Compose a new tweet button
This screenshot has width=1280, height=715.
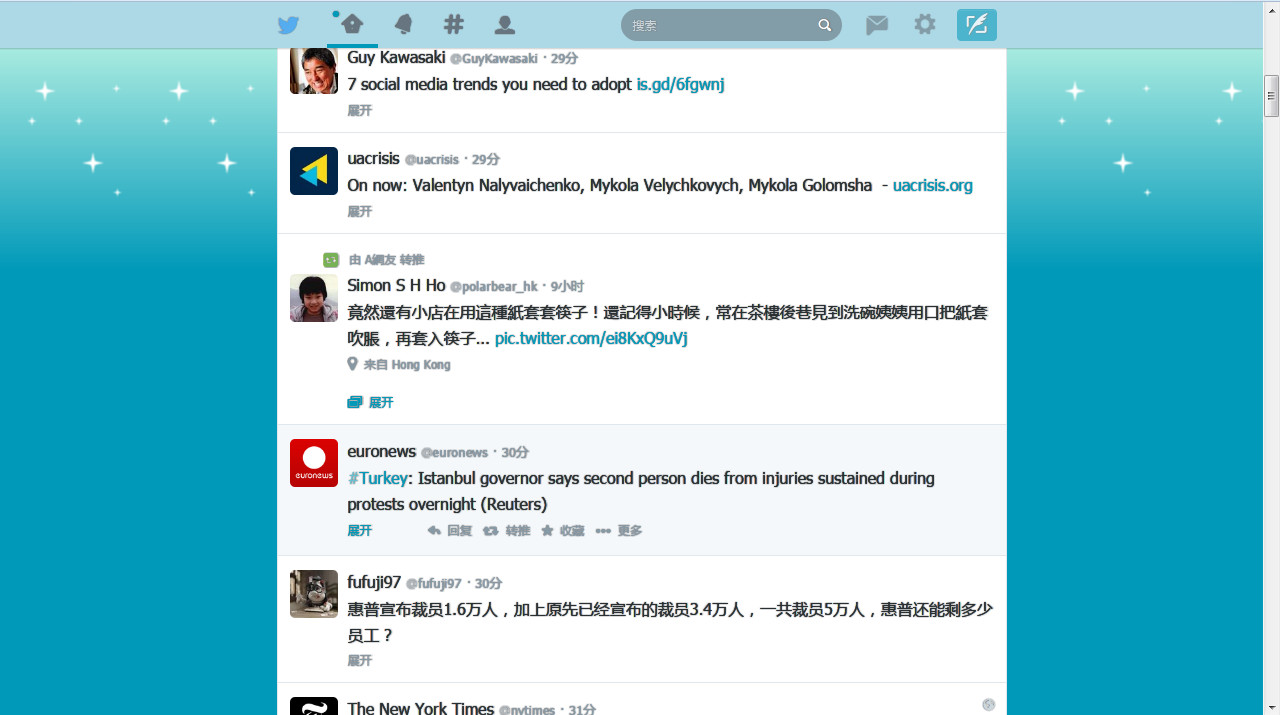point(977,25)
